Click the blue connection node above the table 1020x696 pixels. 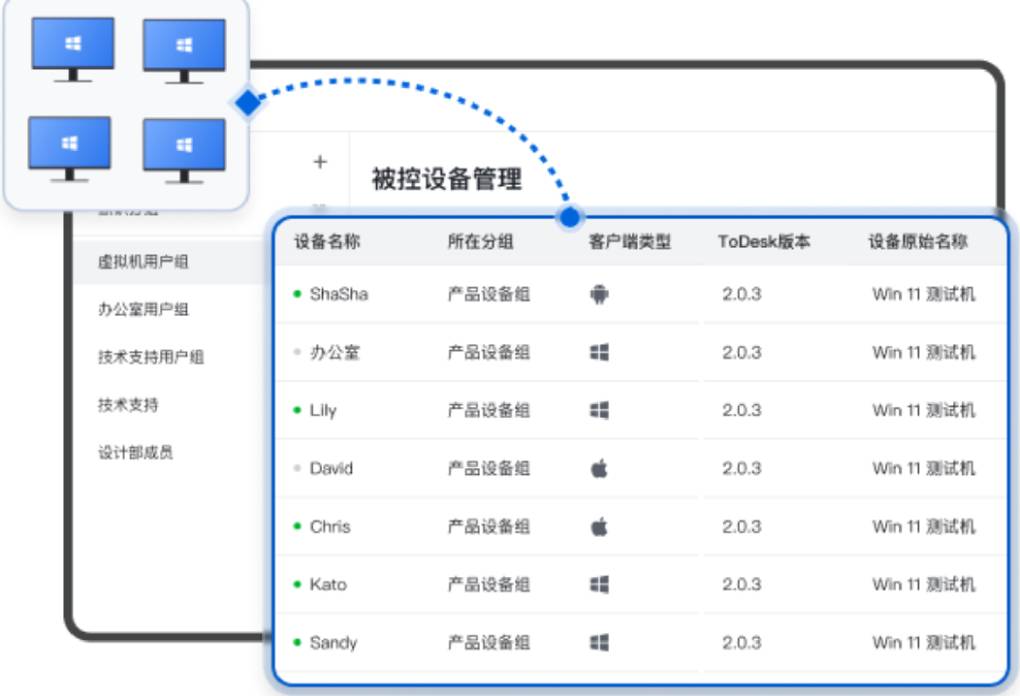568,215
